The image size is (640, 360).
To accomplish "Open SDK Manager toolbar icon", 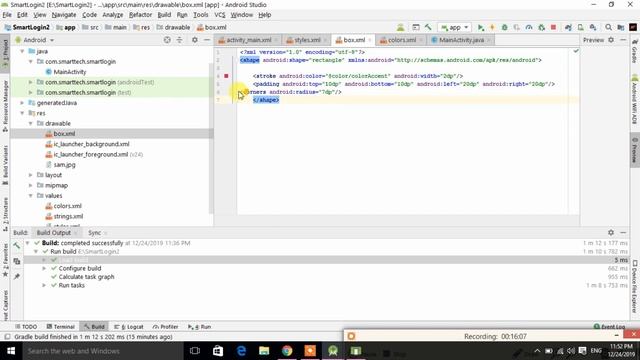I will tap(593, 27).
